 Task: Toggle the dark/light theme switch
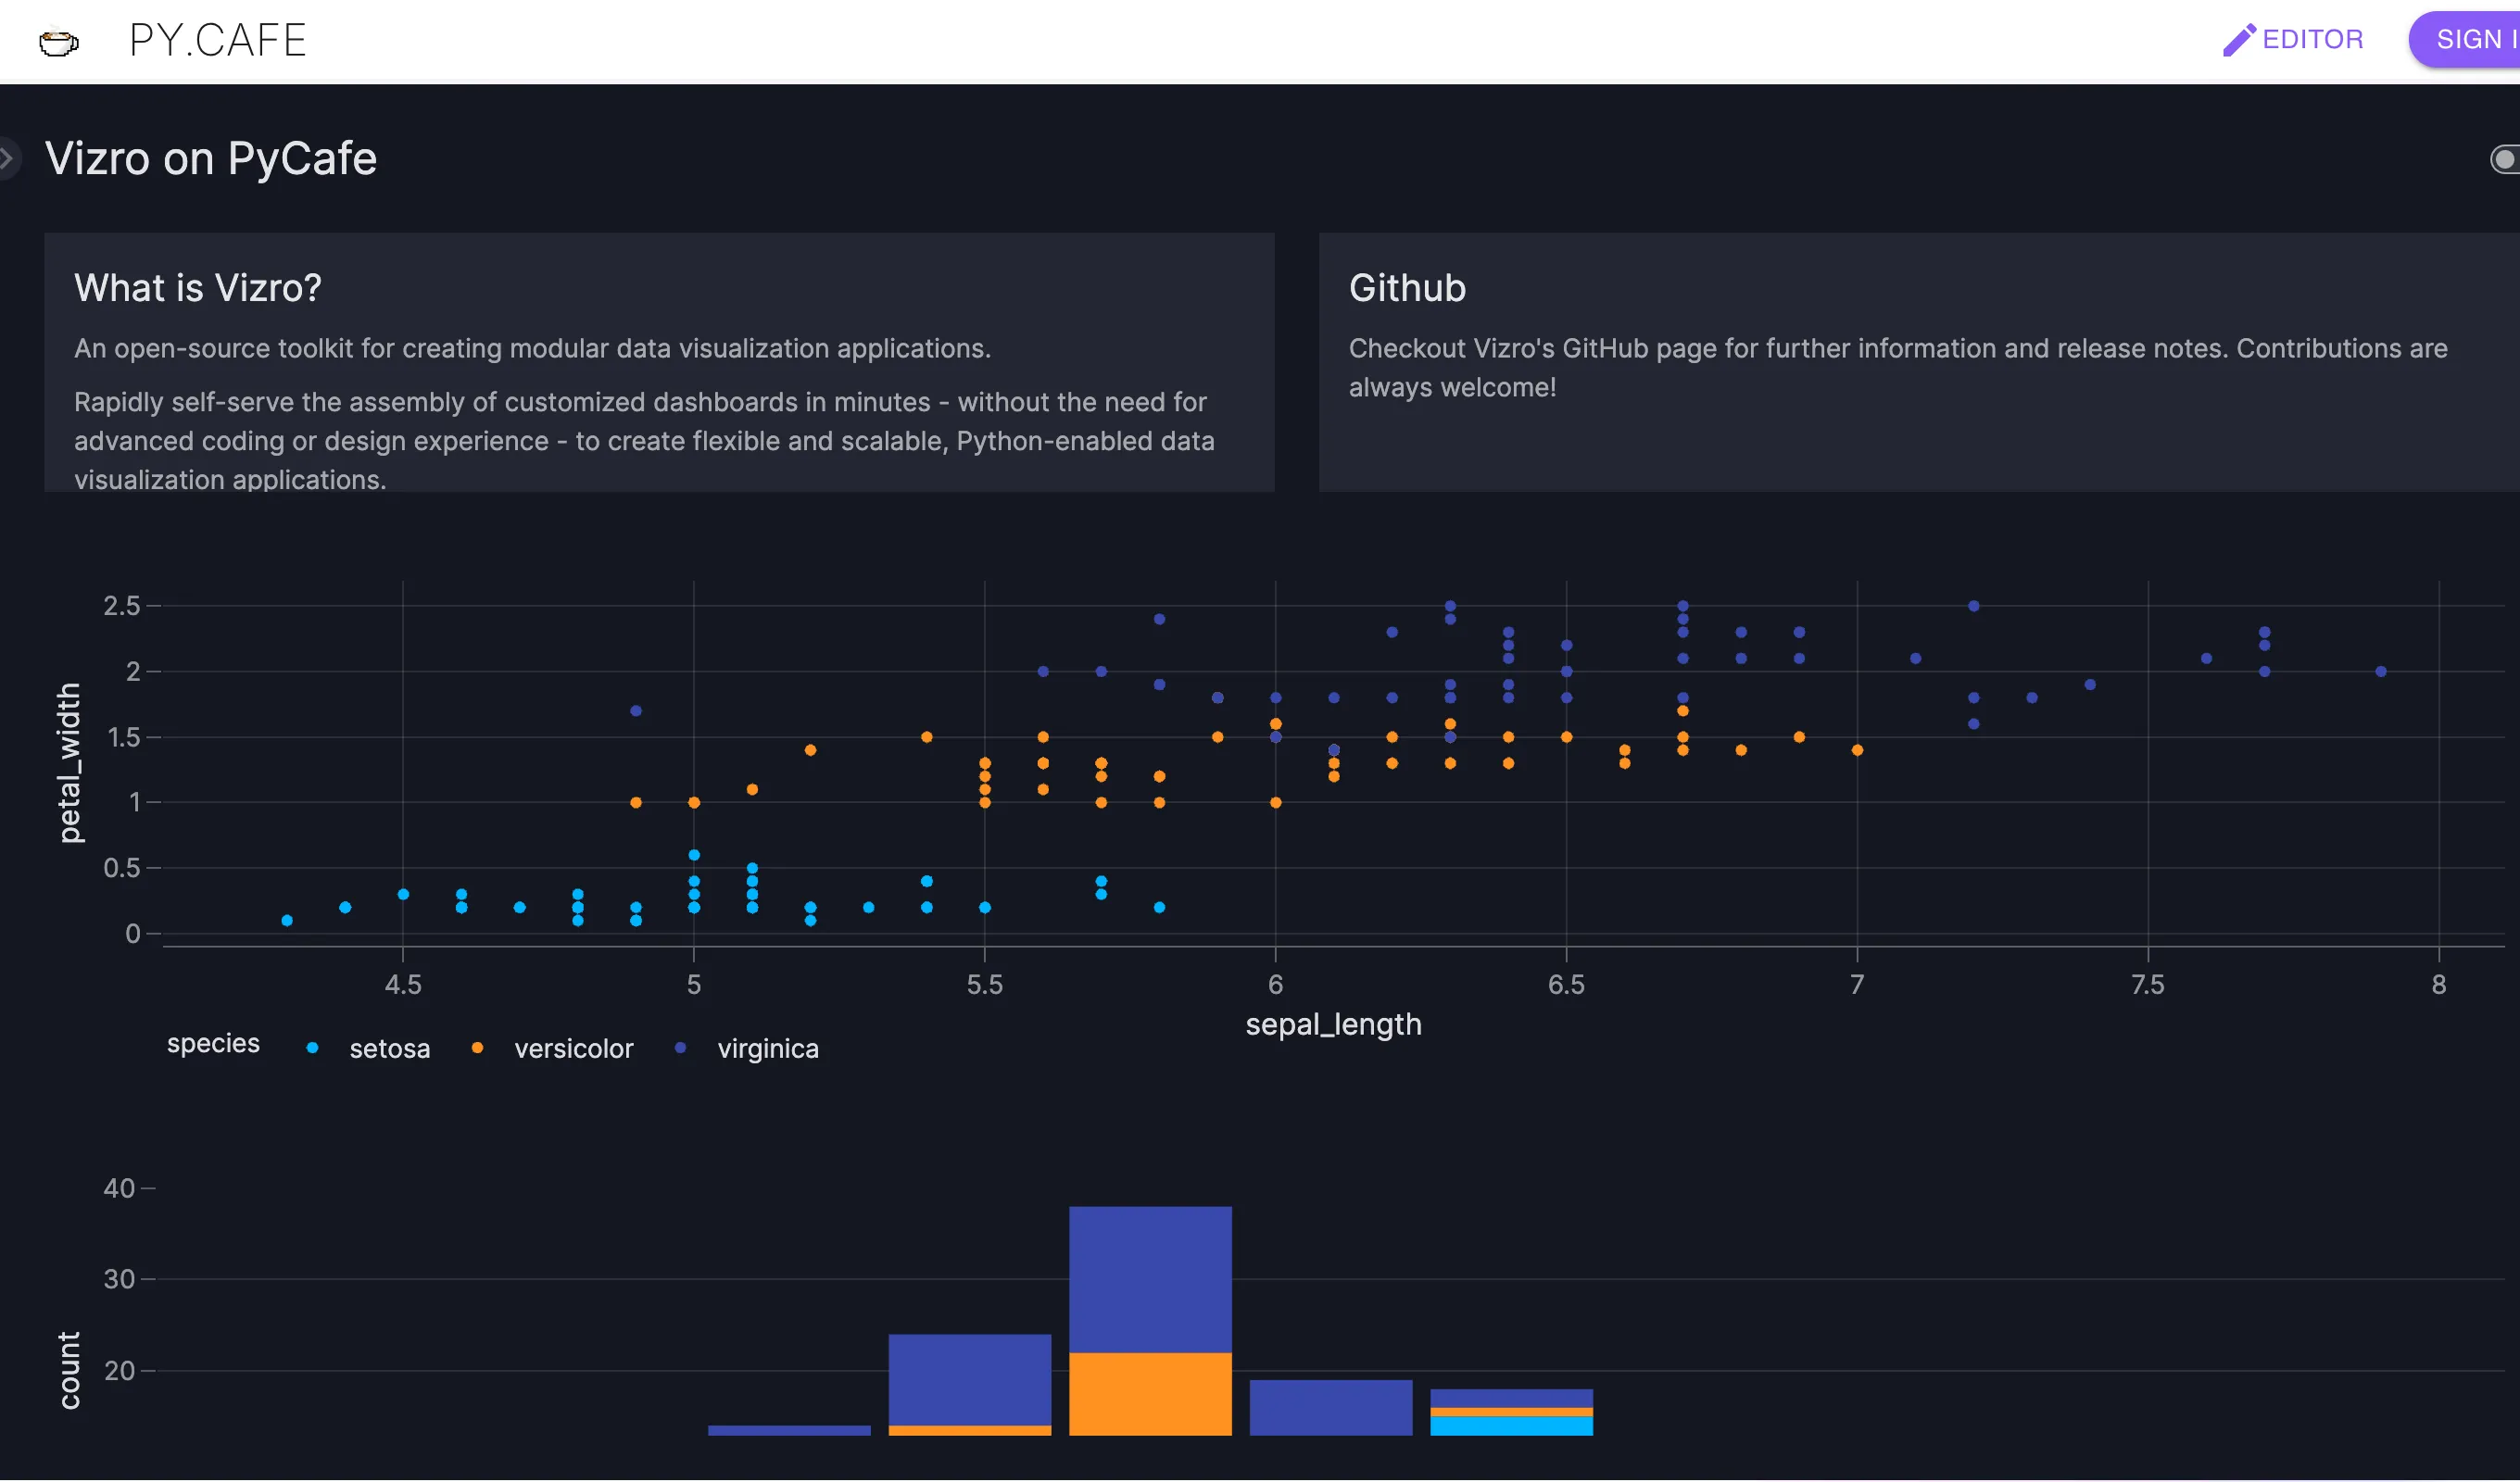click(2504, 159)
